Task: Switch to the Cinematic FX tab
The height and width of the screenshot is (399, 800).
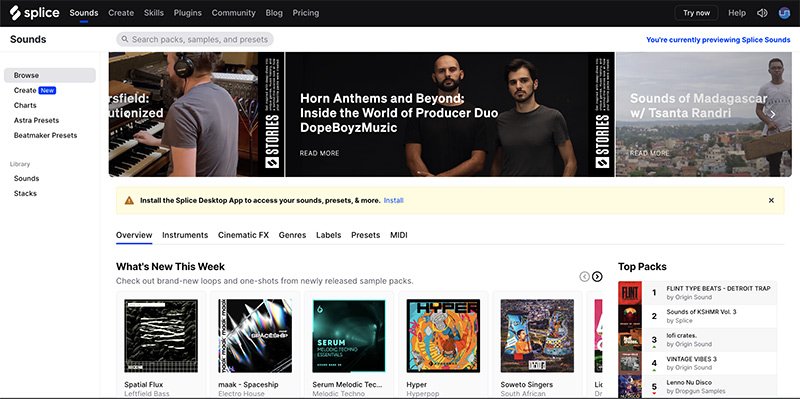Action: (x=243, y=235)
